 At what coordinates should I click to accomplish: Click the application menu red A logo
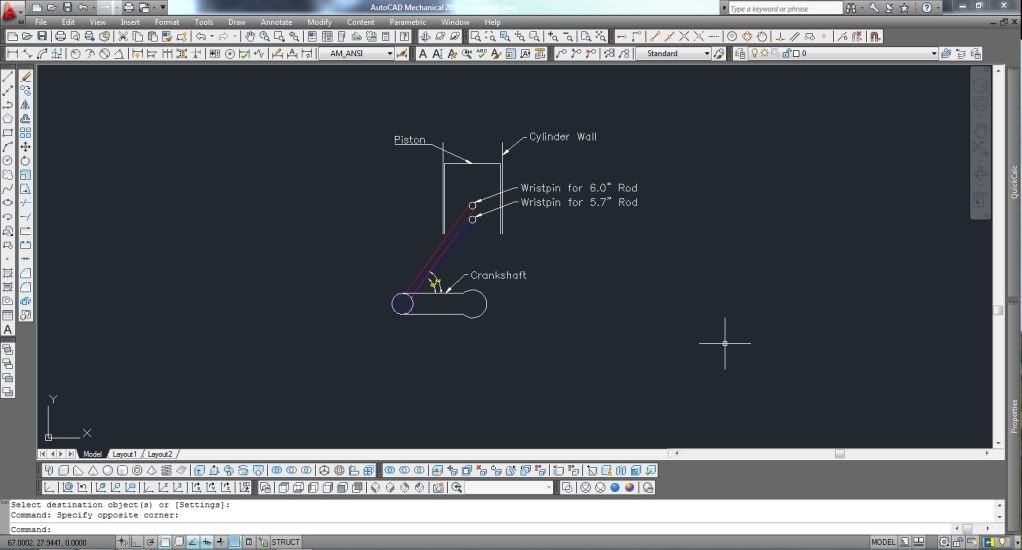[x=13, y=12]
